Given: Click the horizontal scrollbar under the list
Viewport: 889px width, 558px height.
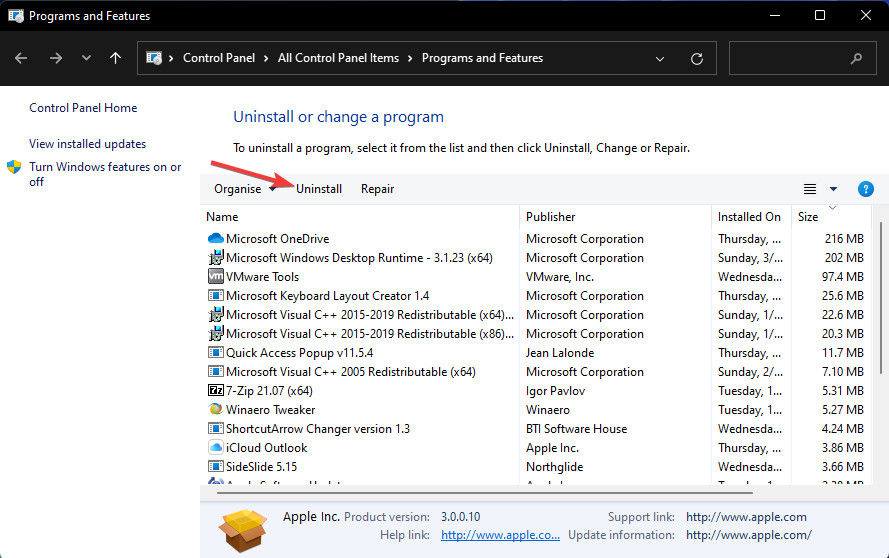Looking at the screenshot, I should (x=485, y=493).
